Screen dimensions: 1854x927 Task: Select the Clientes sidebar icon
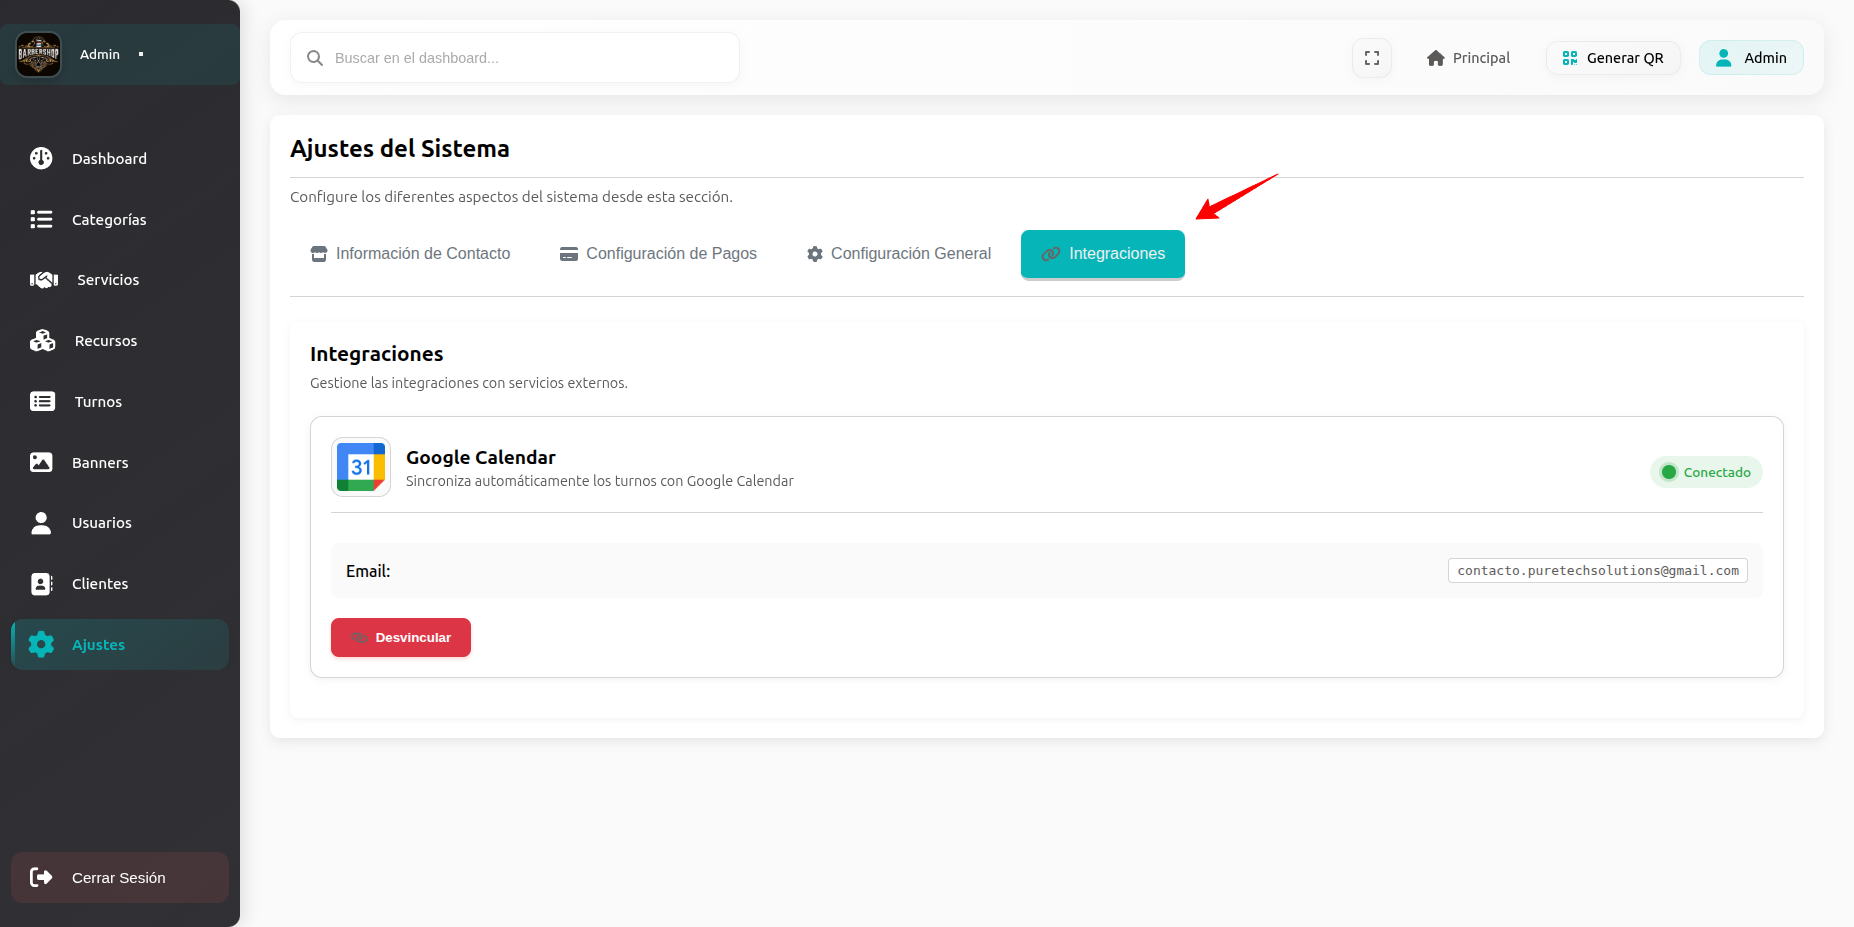tap(41, 583)
